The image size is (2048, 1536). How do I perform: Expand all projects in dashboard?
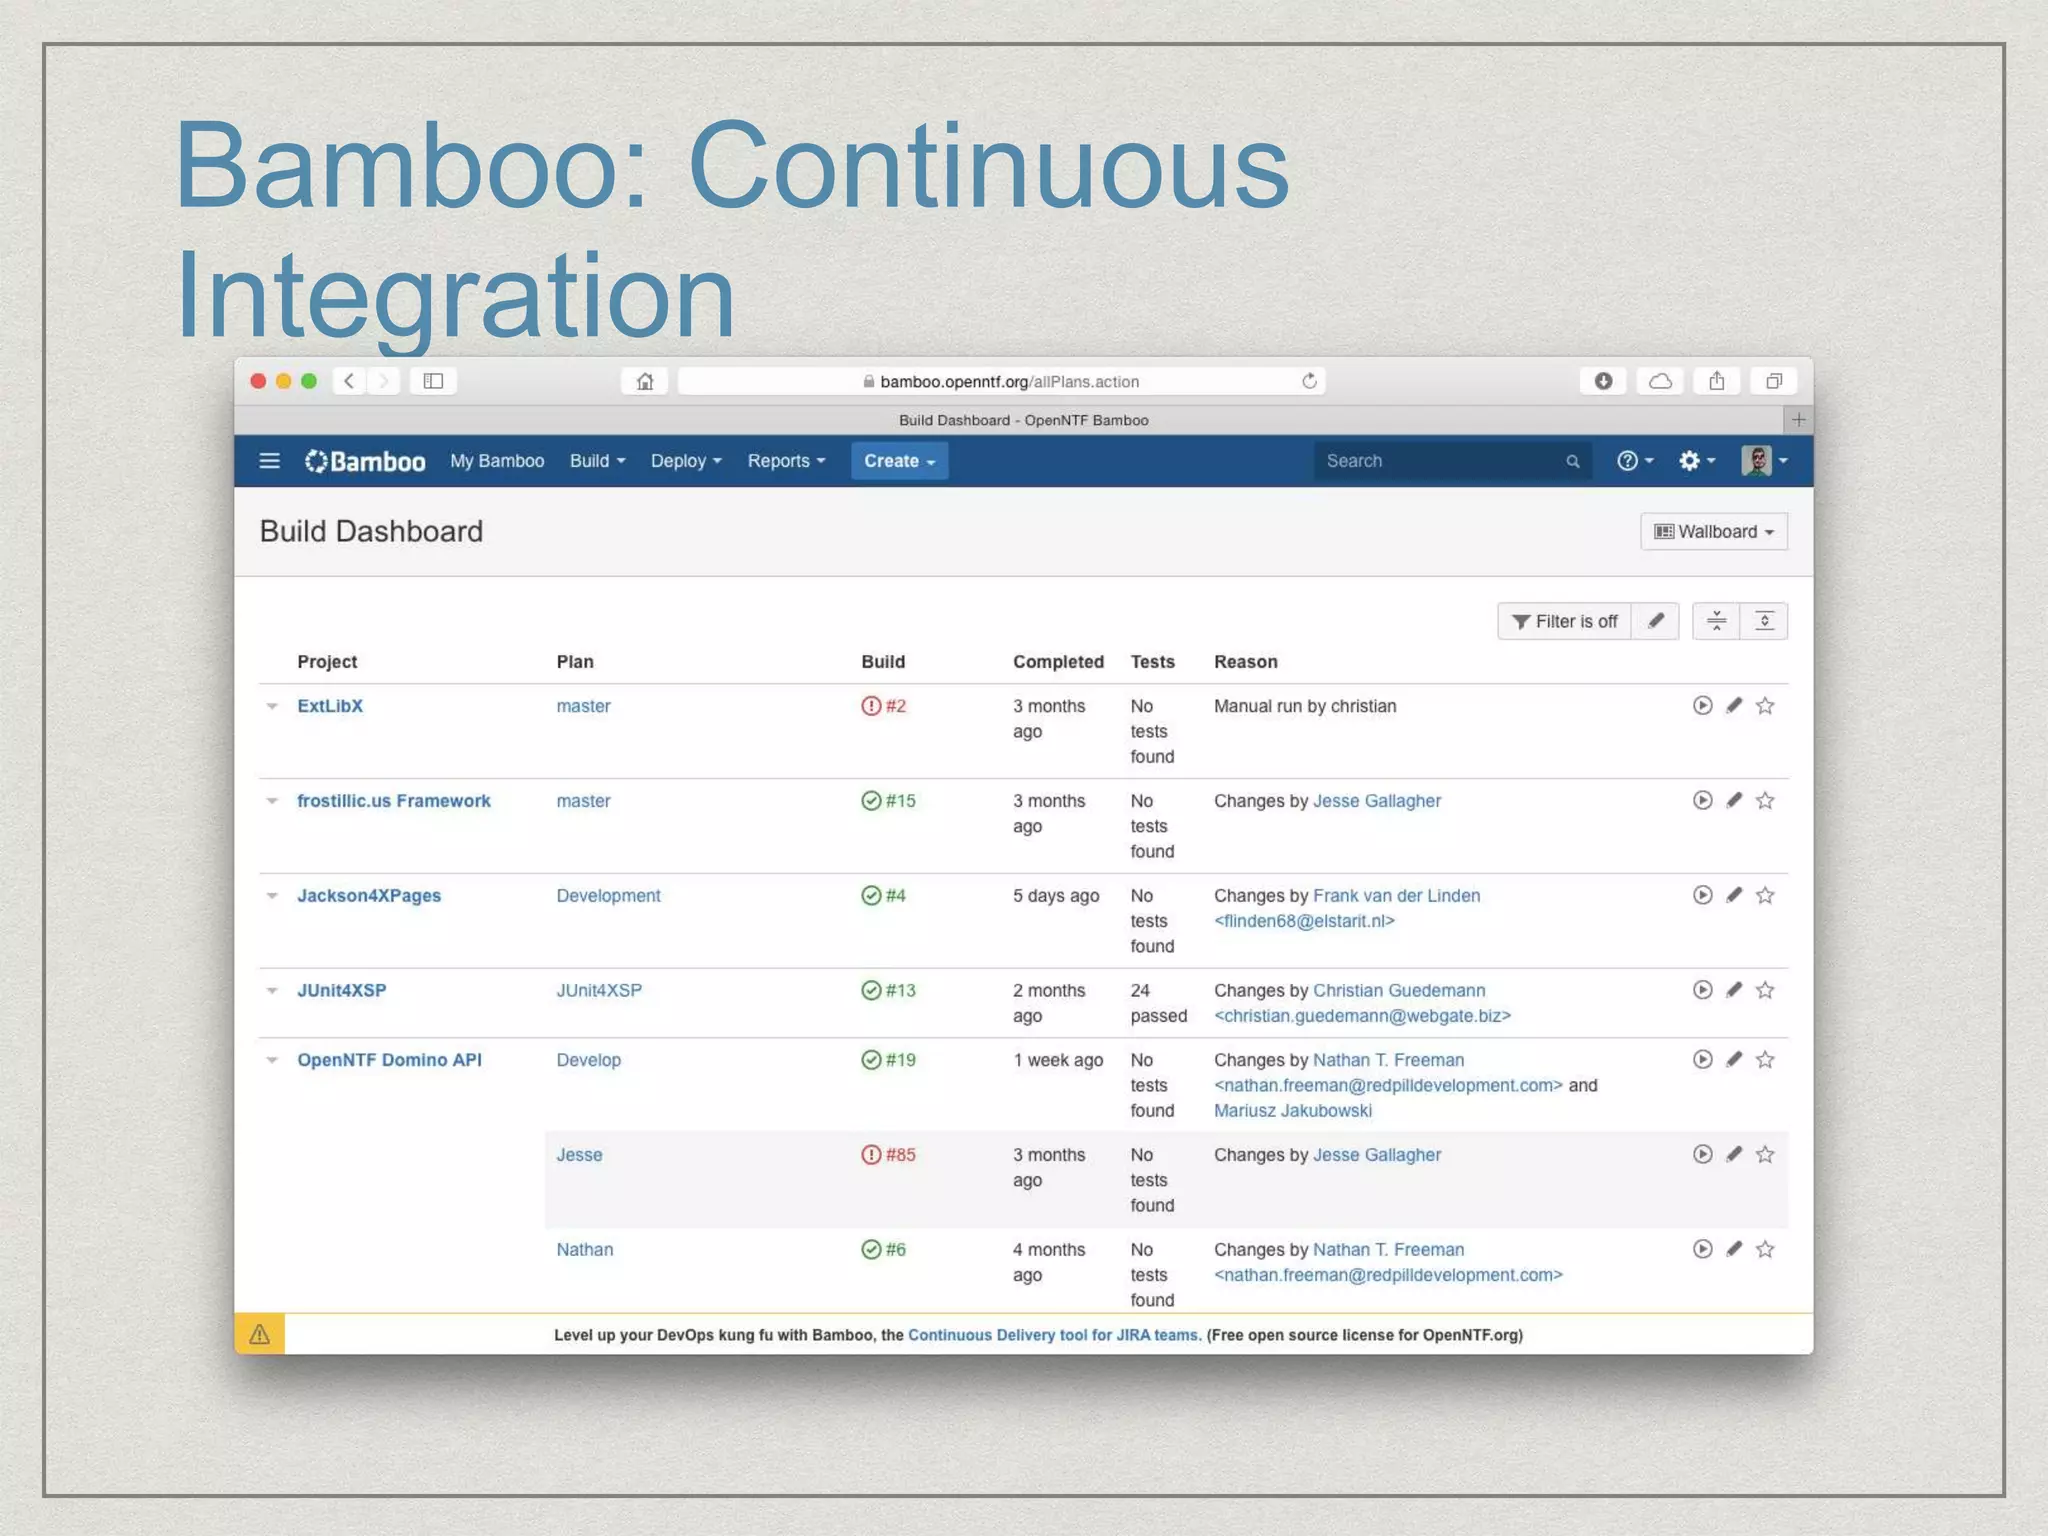[x=1765, y=621]
